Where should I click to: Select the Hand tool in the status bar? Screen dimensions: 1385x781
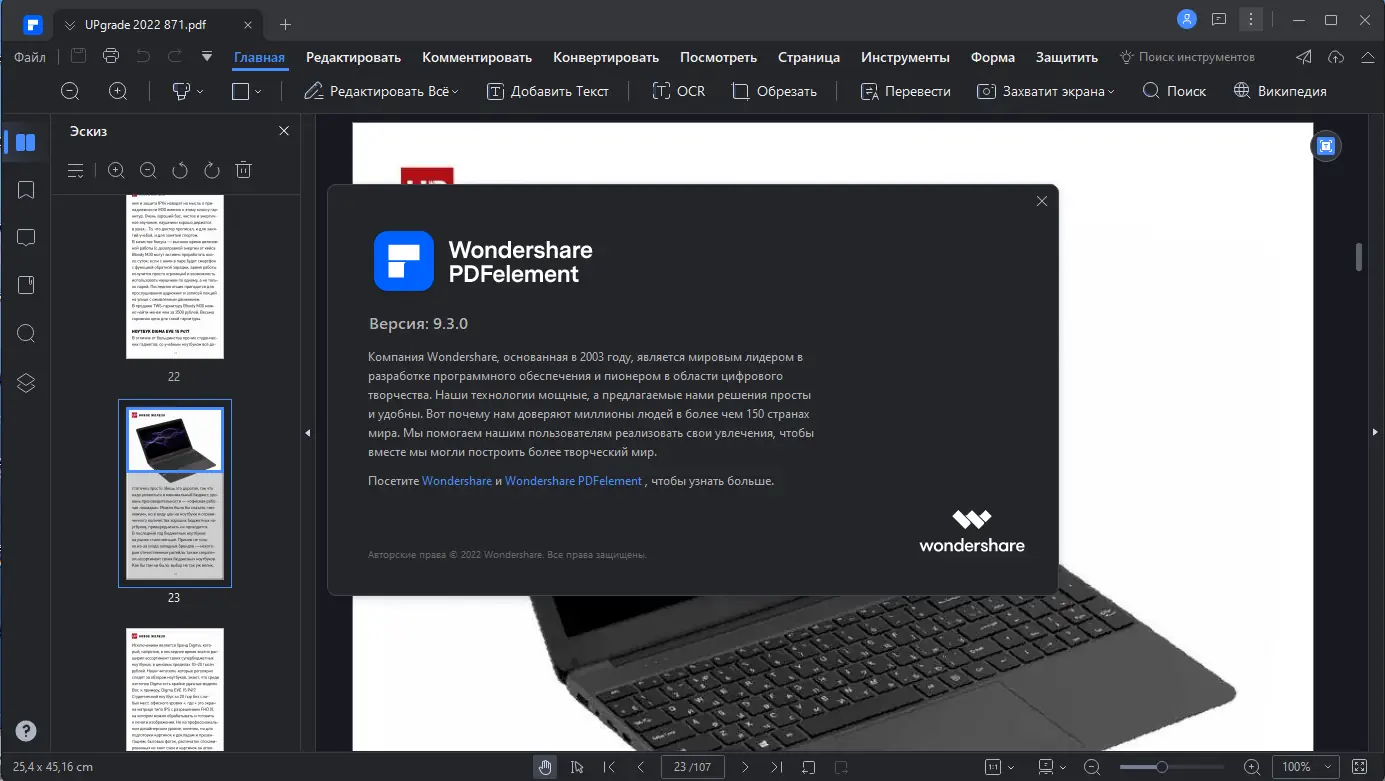click(545, 766)
